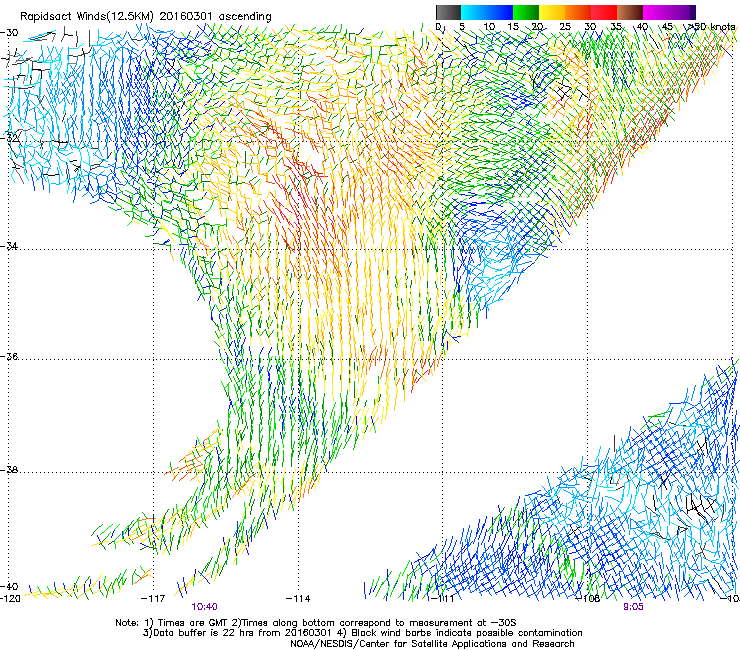Click the '10' knots legend label

pos(489,27)
